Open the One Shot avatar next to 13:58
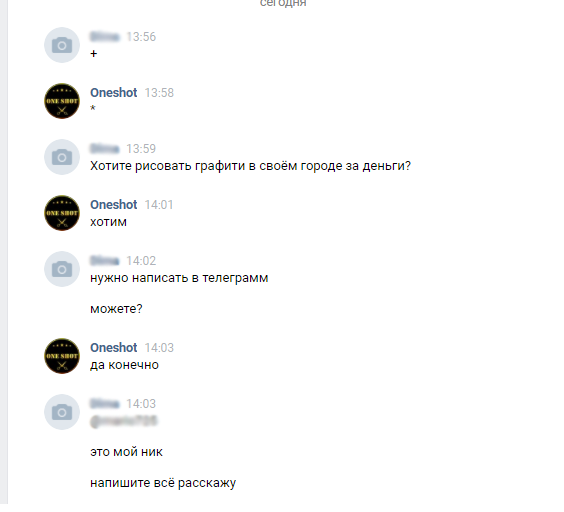The width and height of the screenshot is (564, 512). pyautogui.click(x=62, y=101)
